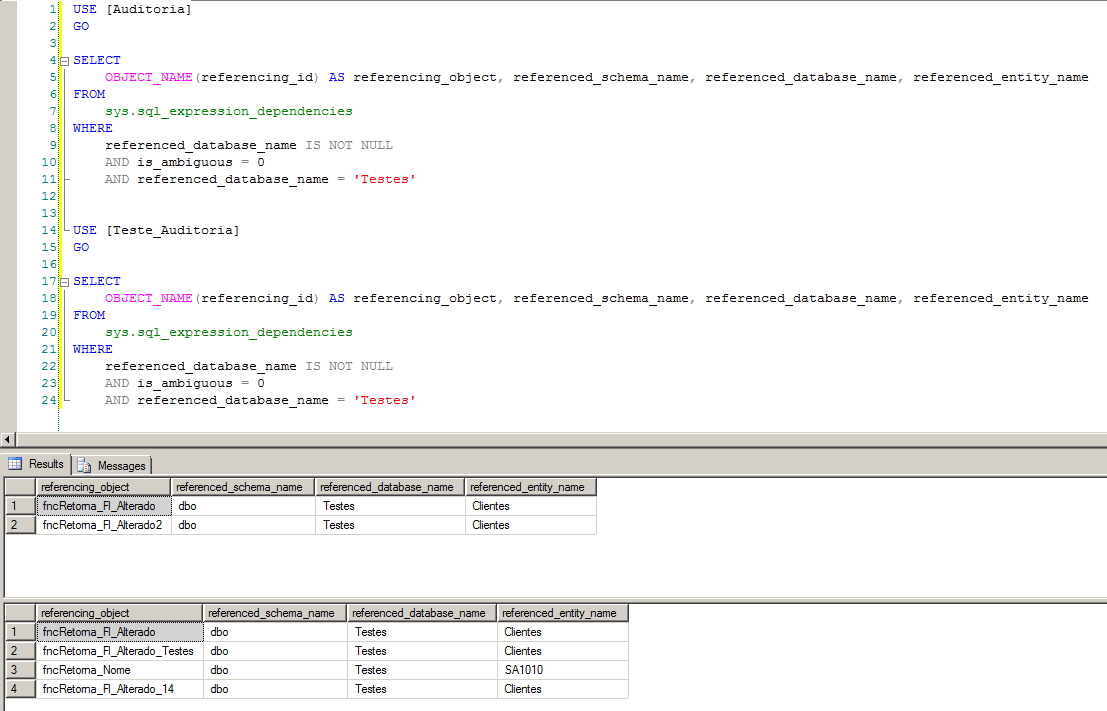Click the Messages tab page icon
Screen dimensions: 1107x711
tap(84, 465)
